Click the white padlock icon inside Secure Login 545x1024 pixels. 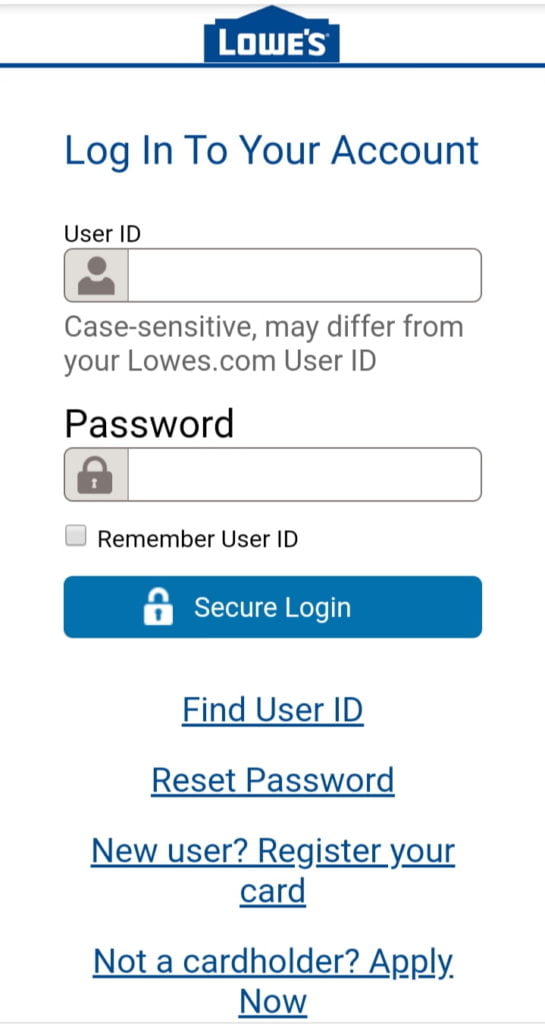coord(158,607)
